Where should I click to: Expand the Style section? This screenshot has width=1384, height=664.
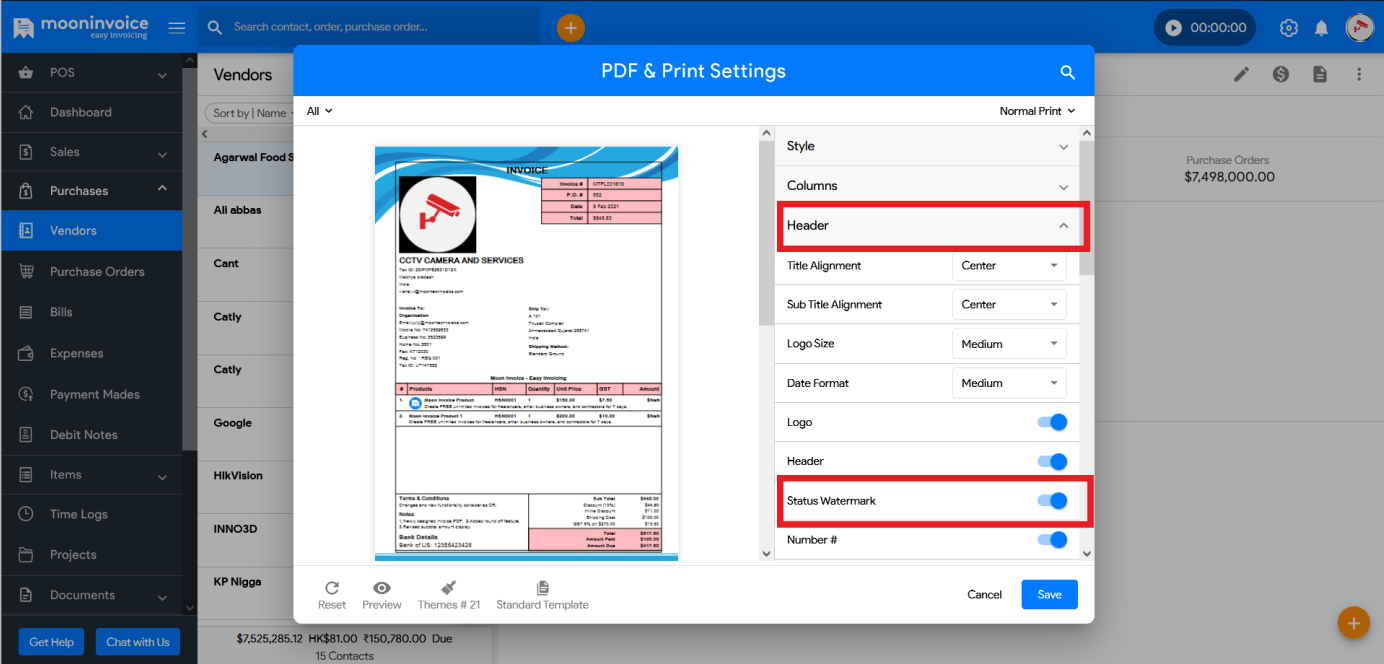[927, 146]
